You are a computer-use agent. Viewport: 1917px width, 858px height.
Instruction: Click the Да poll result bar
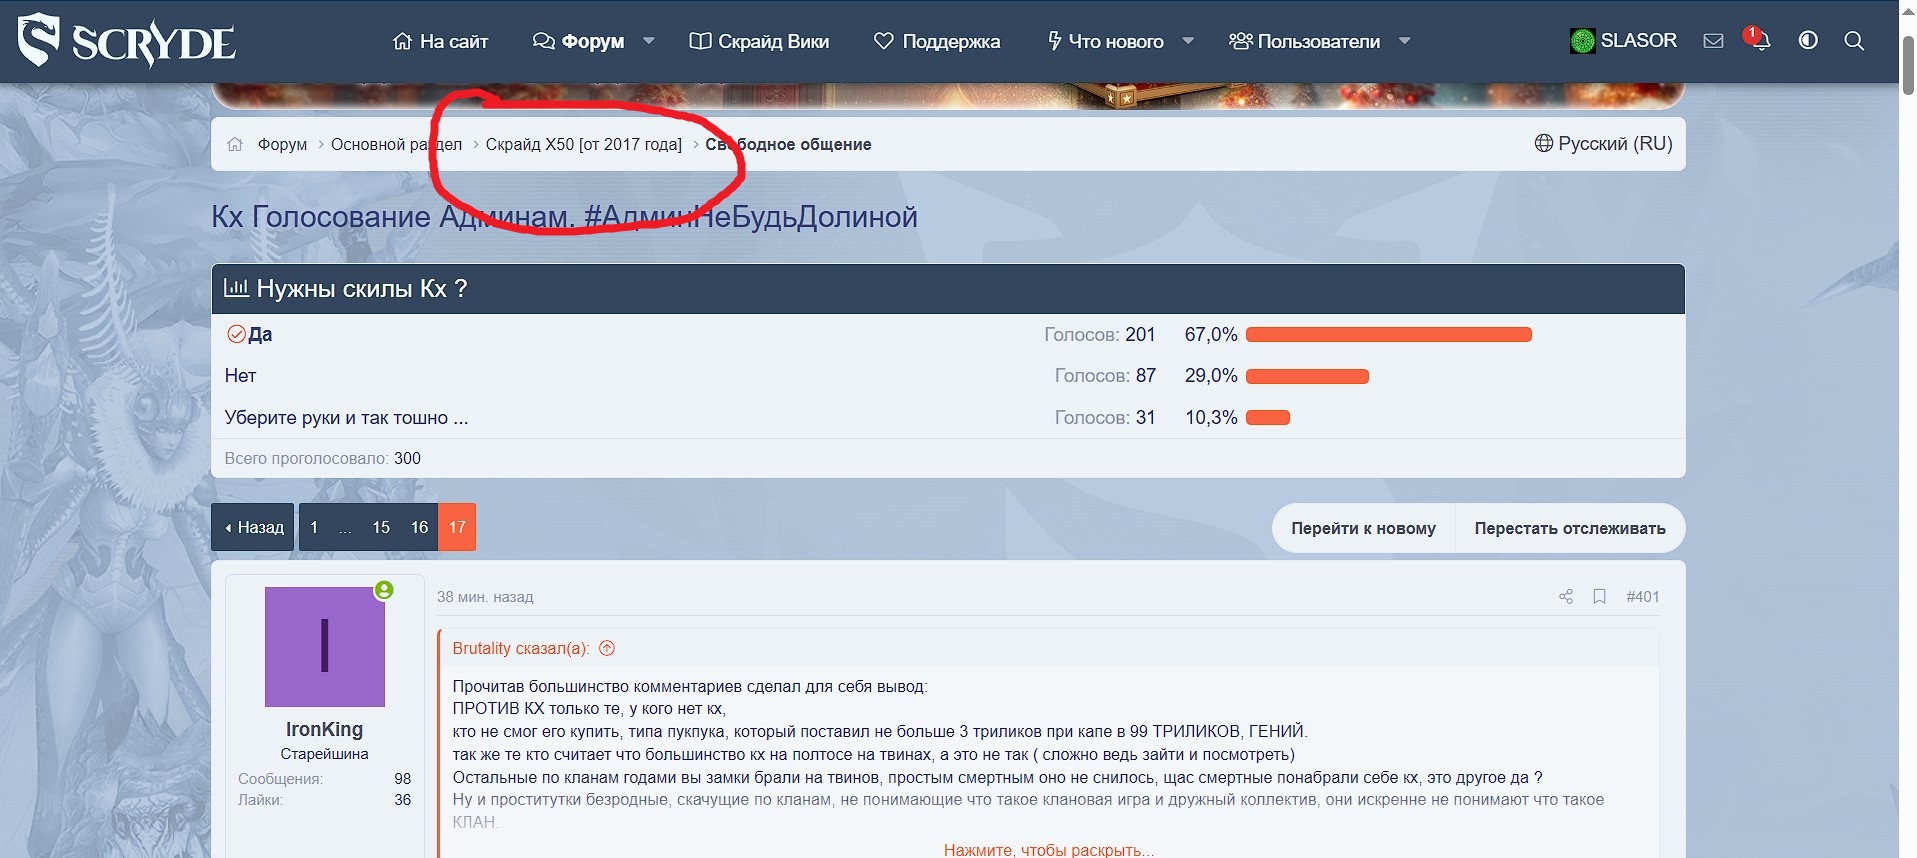coord(1388,335)
